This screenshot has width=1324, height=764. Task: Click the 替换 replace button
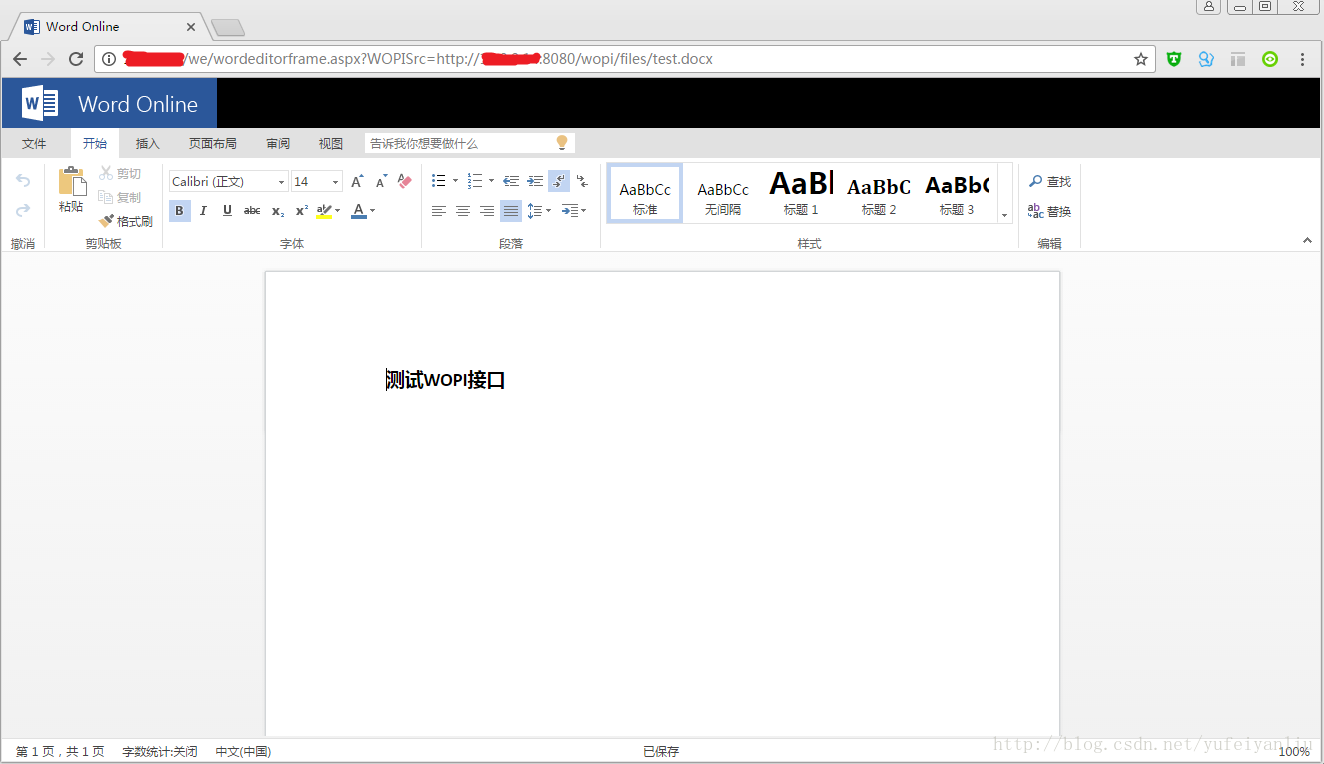coord(1050,212)
